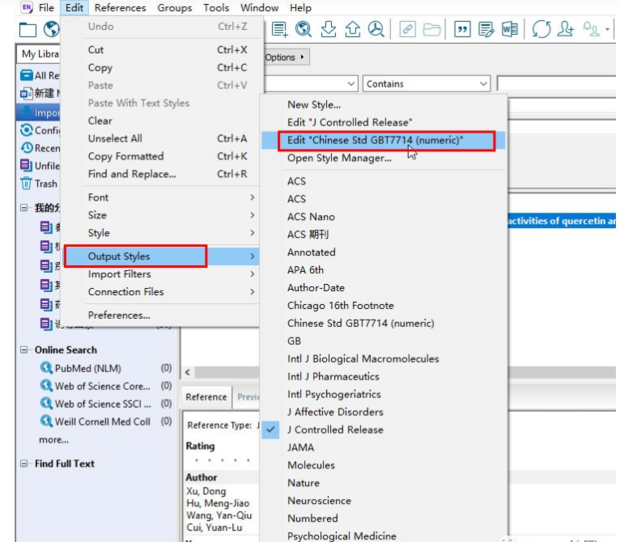Select the Recently Added group
620x542 pixels.
click(40, 148)
